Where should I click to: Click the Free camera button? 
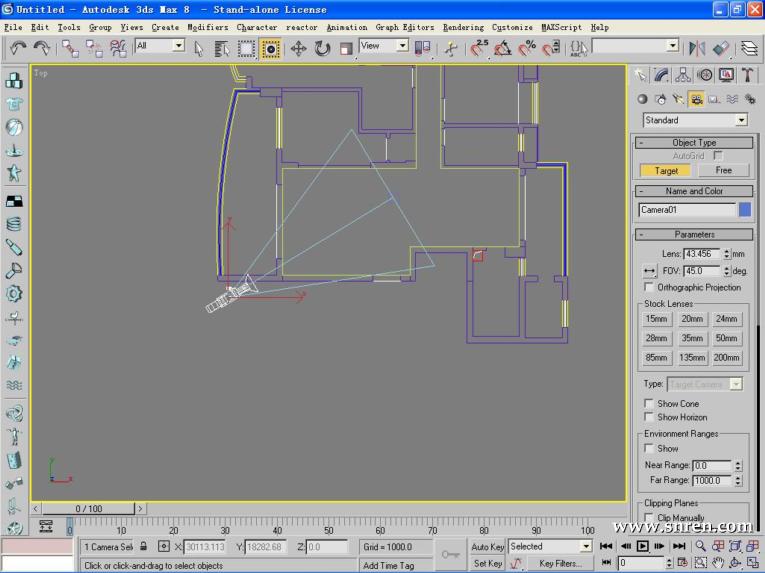(x=723, y=170)
